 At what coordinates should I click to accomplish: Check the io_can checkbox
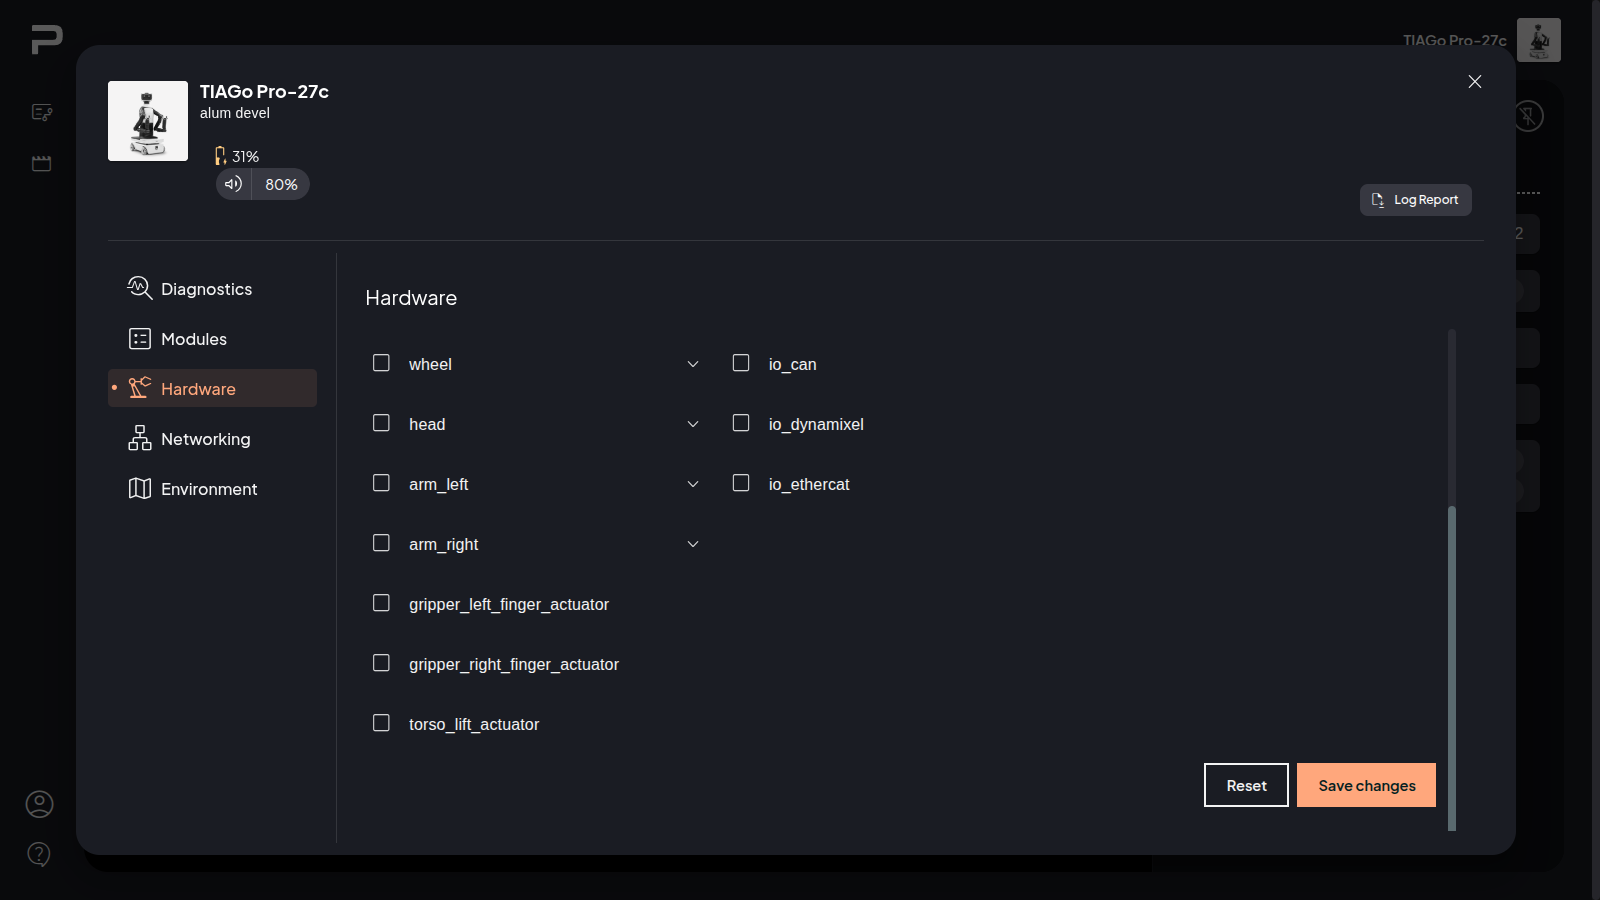(741, 363)
